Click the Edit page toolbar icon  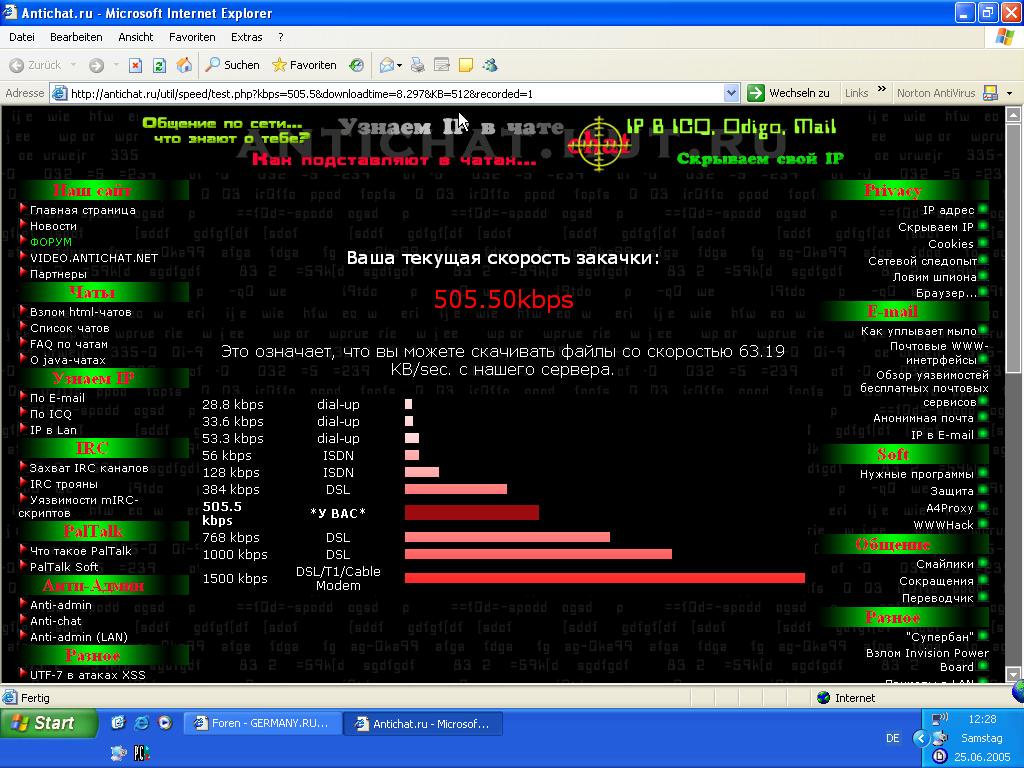click(442, 65)
